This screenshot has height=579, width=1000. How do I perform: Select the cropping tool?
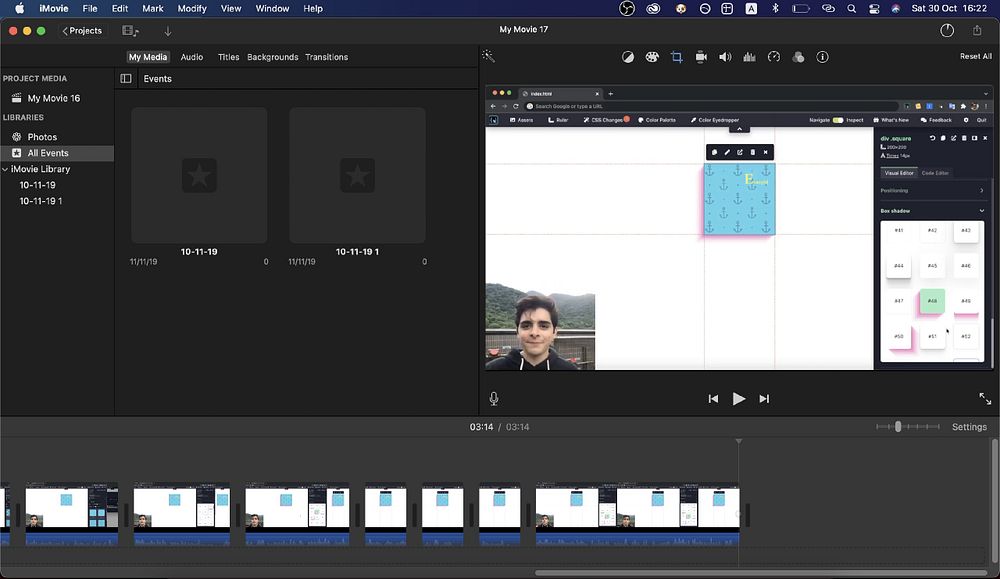click(677, 57)
